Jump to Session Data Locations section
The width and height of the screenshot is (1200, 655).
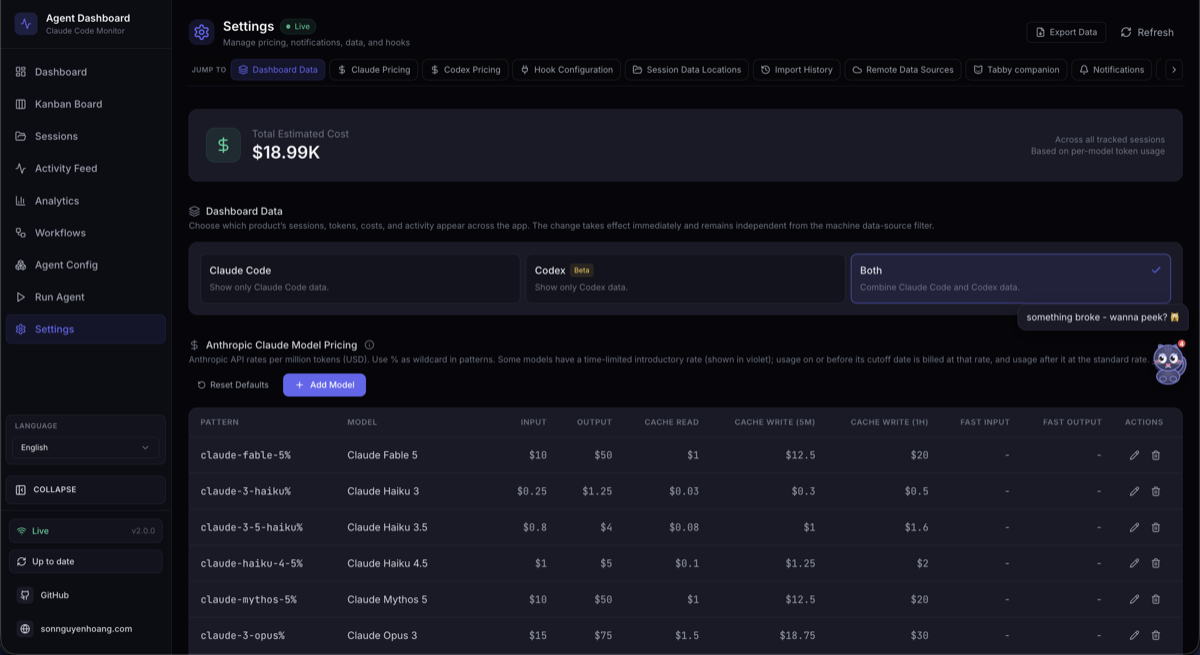pos(687,70)
